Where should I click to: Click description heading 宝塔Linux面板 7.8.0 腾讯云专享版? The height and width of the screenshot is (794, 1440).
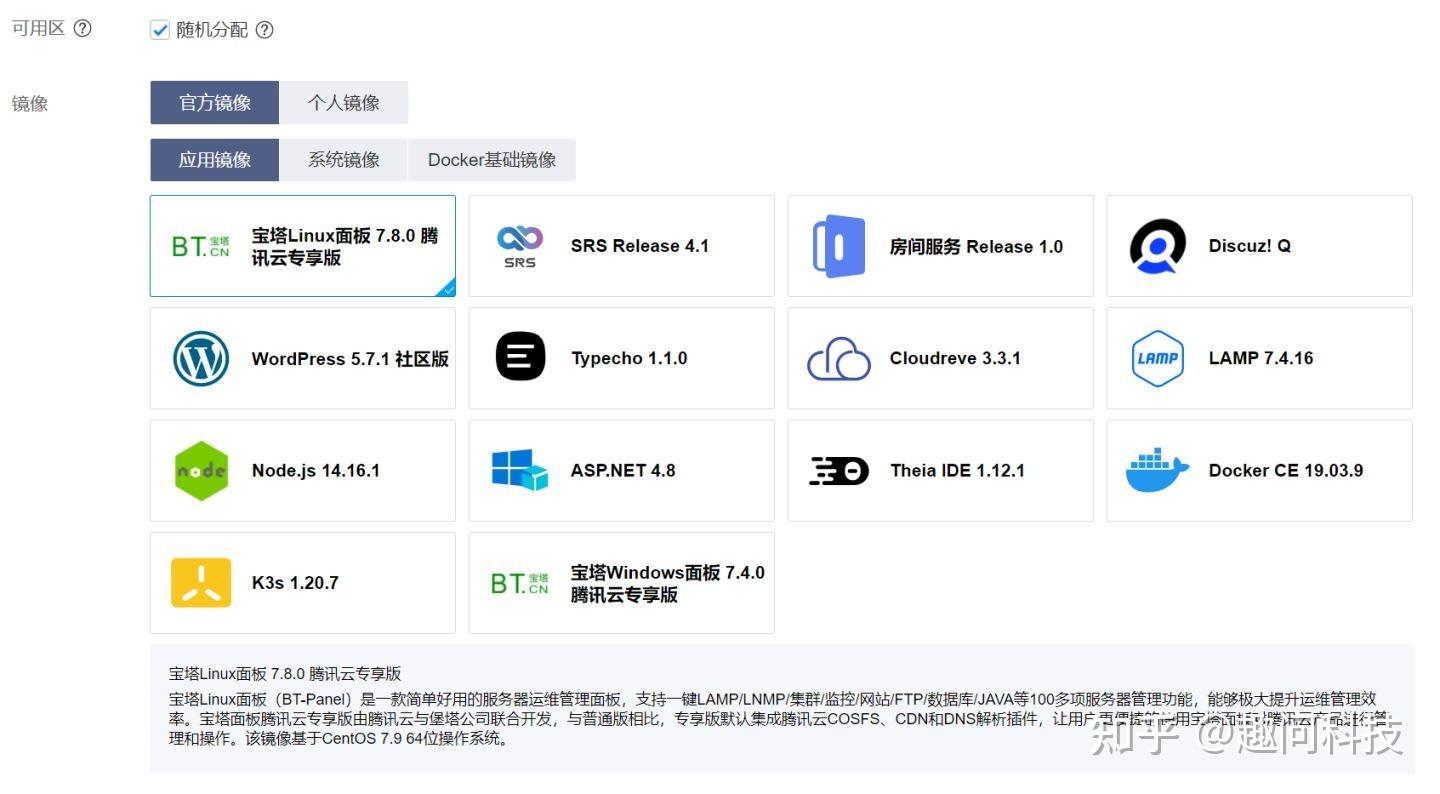(285, 673)
